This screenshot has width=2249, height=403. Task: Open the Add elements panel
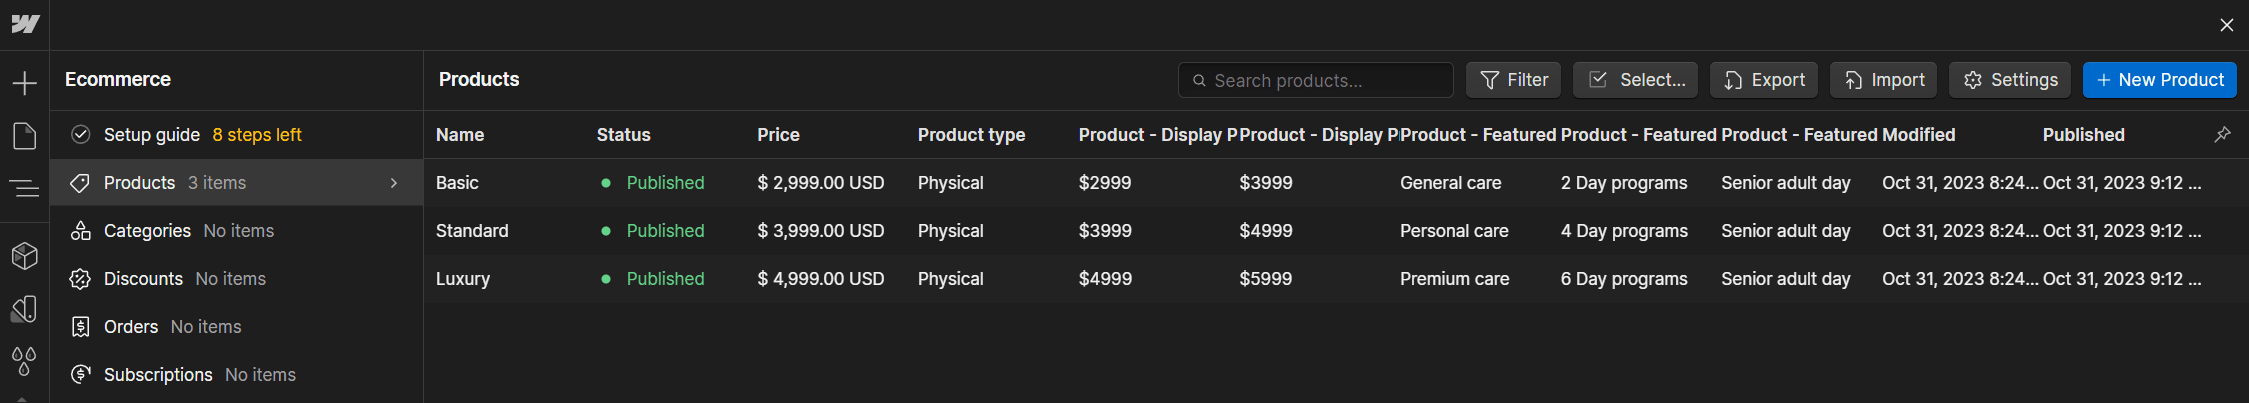pos(25,83)
